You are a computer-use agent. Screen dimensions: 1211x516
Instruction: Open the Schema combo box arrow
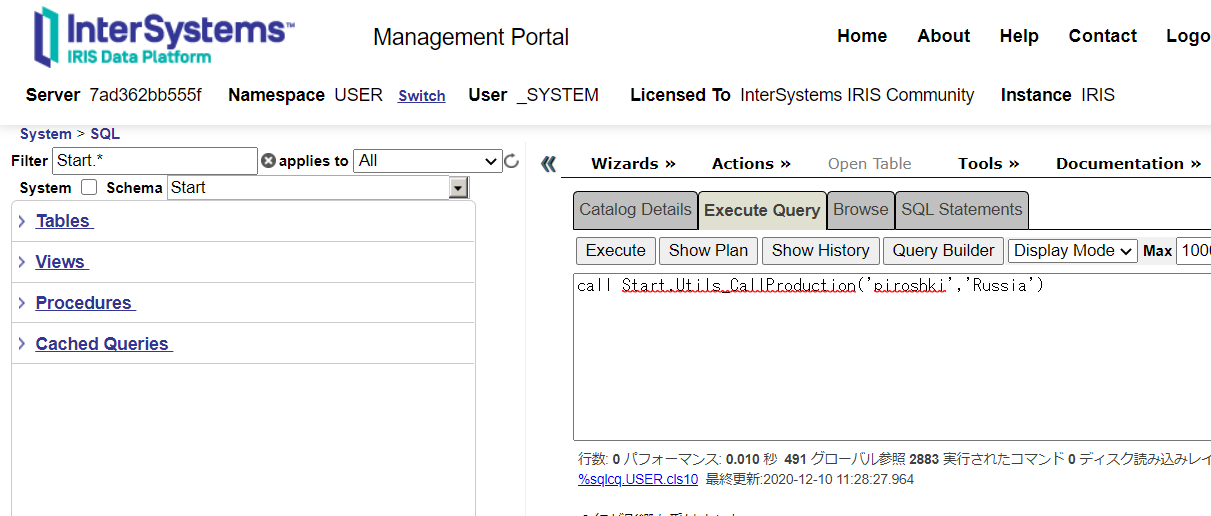pos(459,188)
